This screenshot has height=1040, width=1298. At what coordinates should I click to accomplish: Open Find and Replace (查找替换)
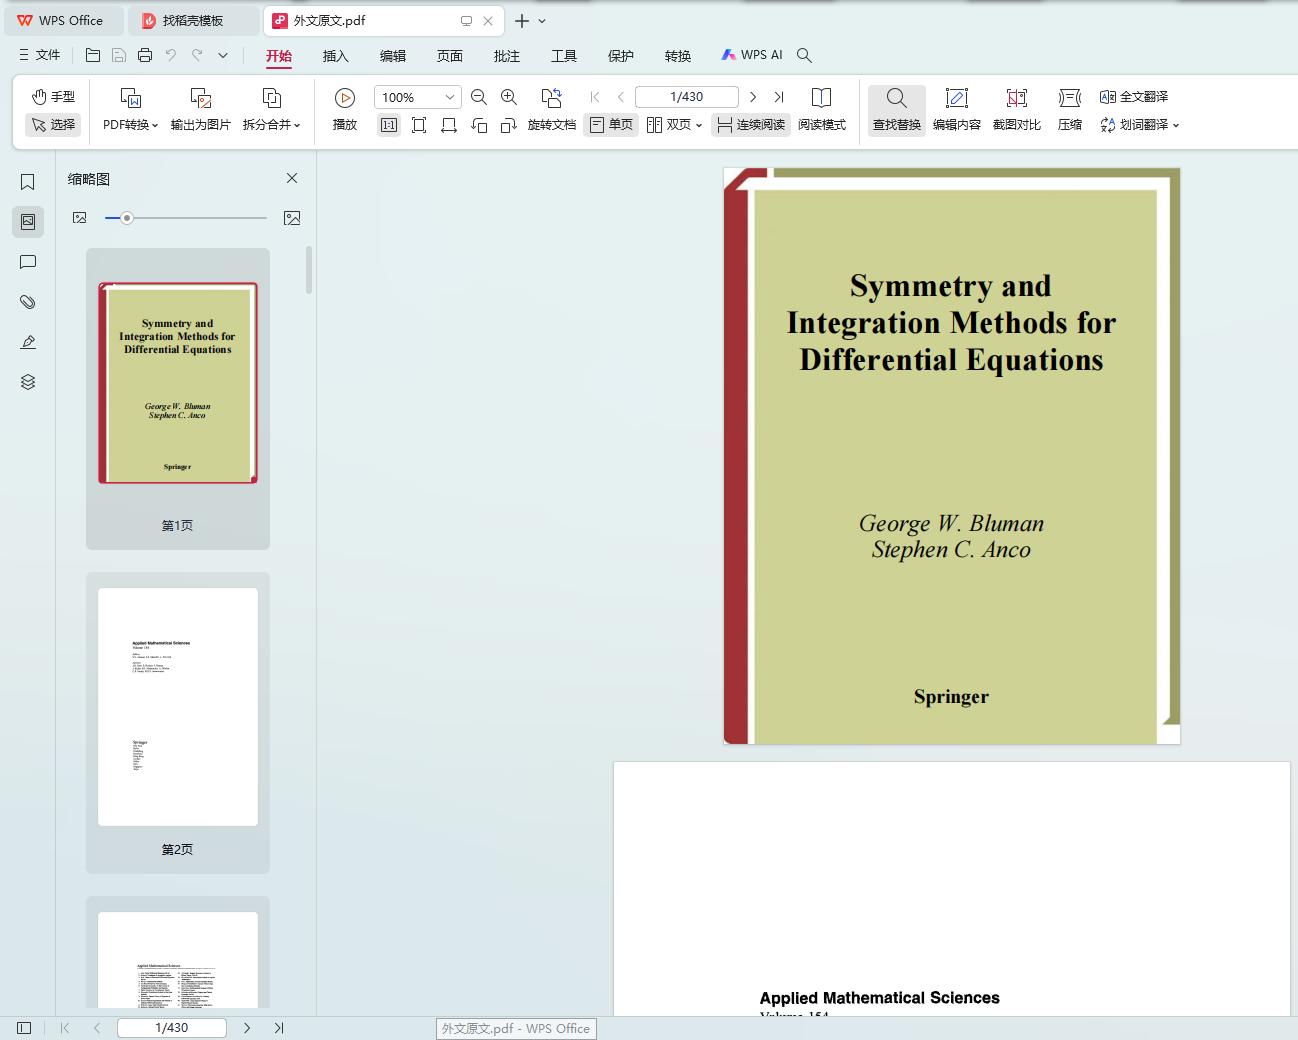tap(897, 110)
